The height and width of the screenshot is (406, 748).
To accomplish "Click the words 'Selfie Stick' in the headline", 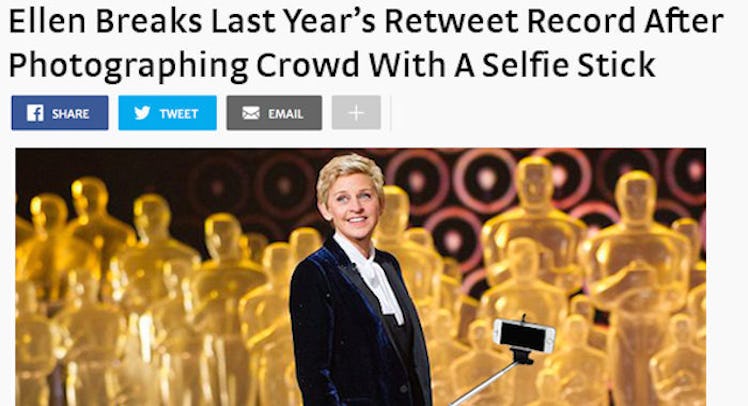I will pyautogui.click(x=568, y=65).
